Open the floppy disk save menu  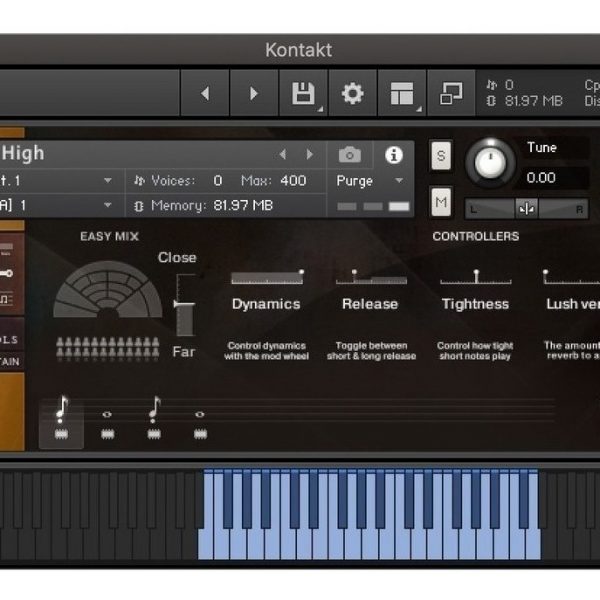303,93
